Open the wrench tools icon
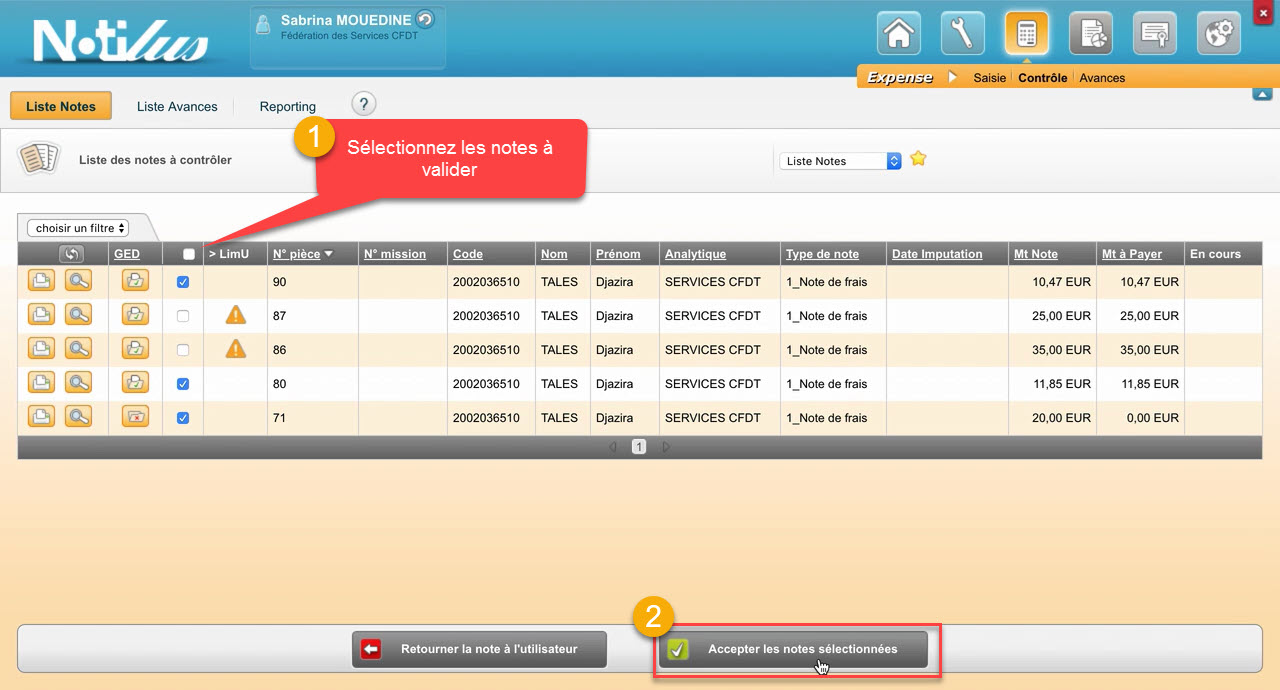This screenshot has width=1280, height=690. [x=962, y=34]
